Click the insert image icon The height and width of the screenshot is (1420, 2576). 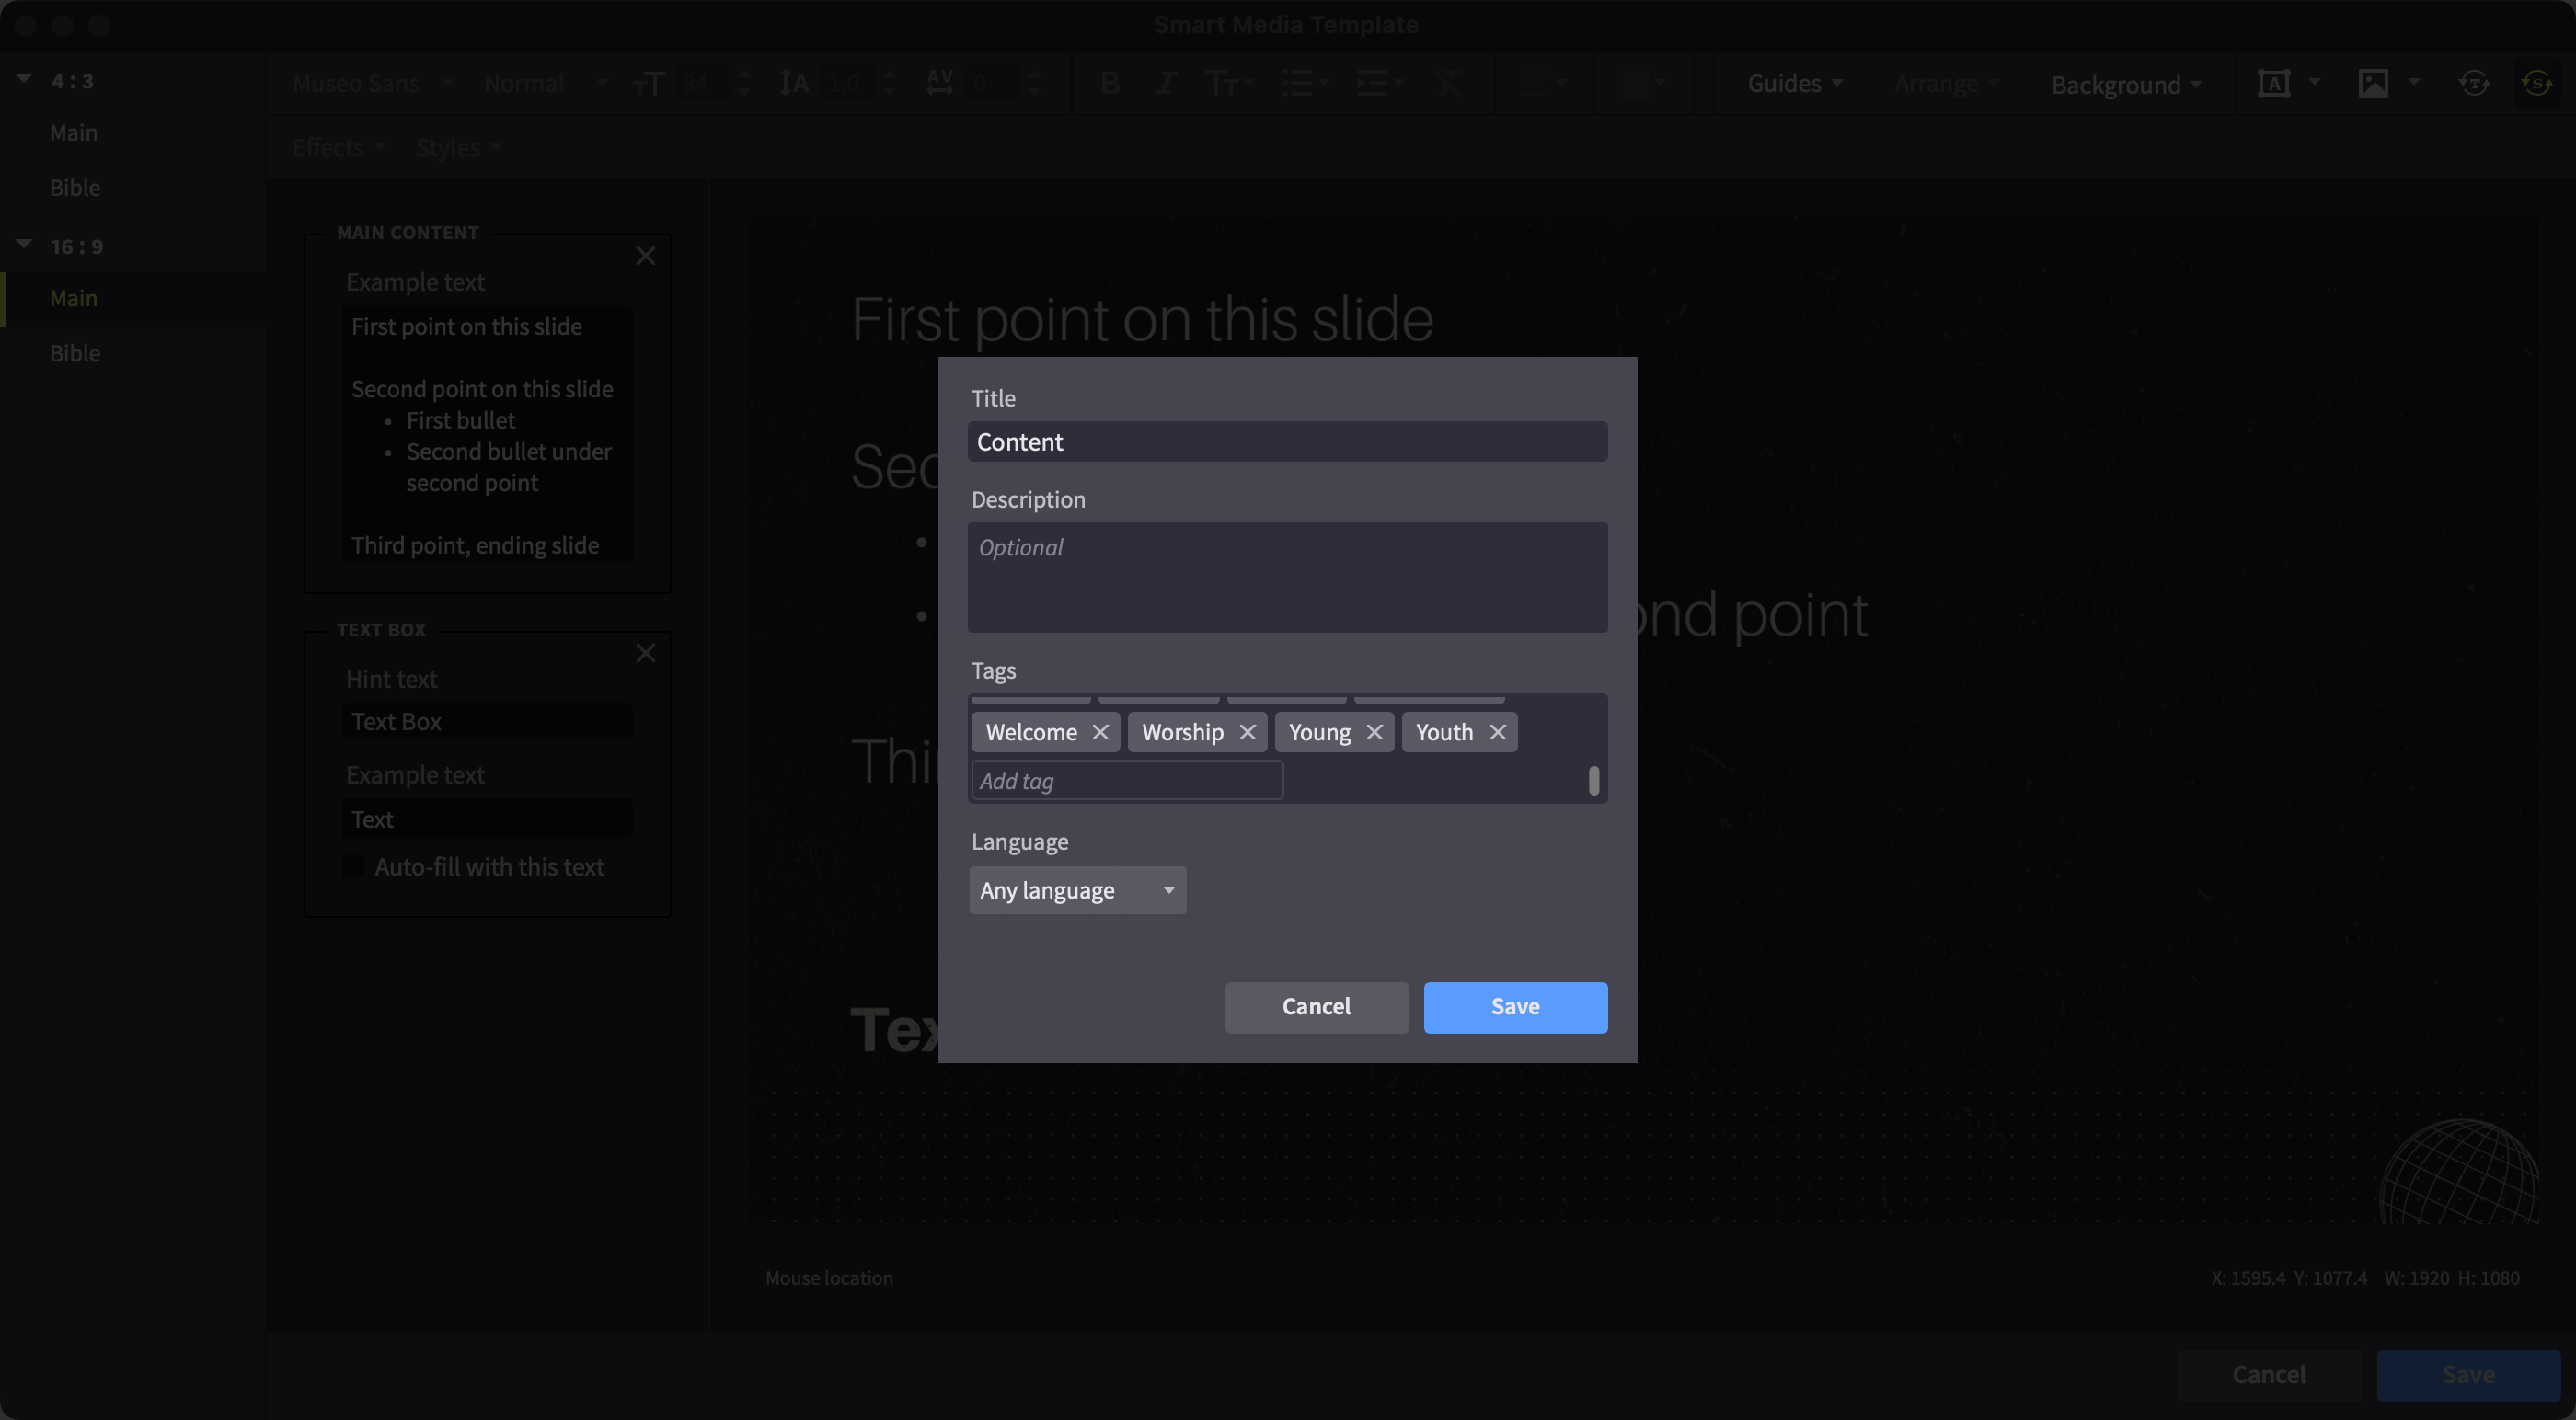2372,84
